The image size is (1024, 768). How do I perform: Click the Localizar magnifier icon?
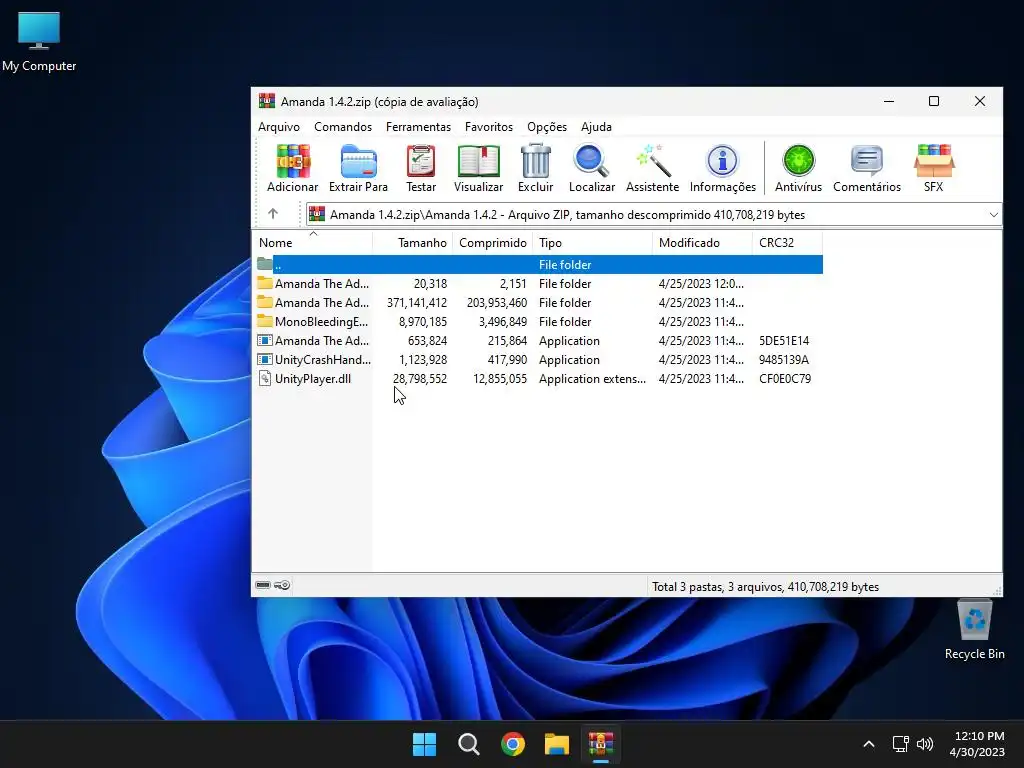(592, 168)
